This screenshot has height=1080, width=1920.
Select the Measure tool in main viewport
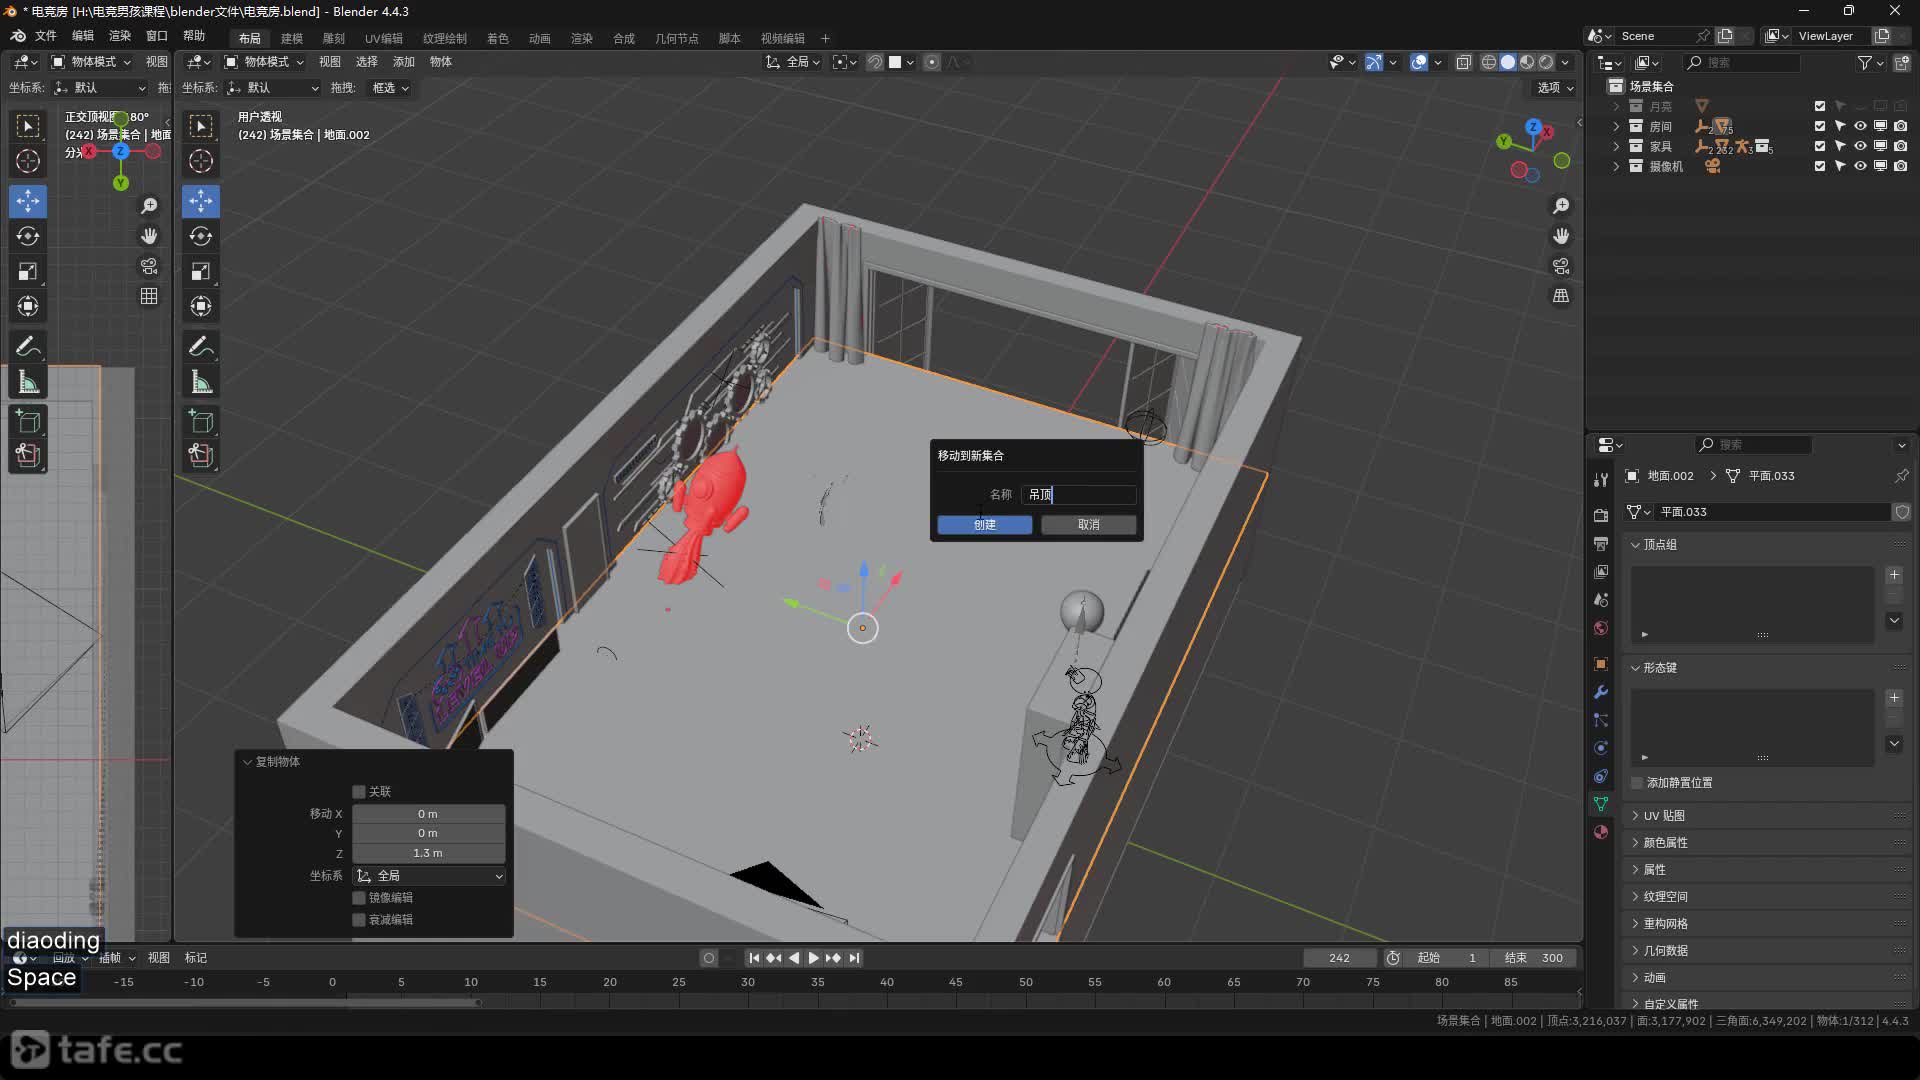tap(201, 382)
